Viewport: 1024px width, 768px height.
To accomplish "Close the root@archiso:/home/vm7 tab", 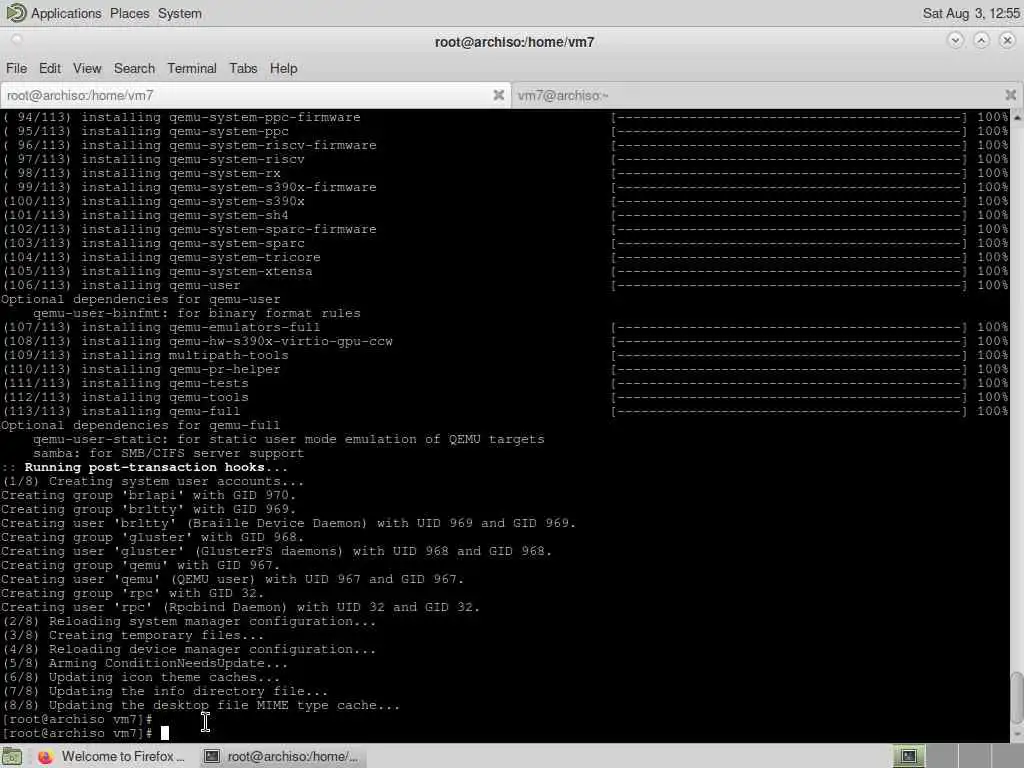I will tap(498, 95).
